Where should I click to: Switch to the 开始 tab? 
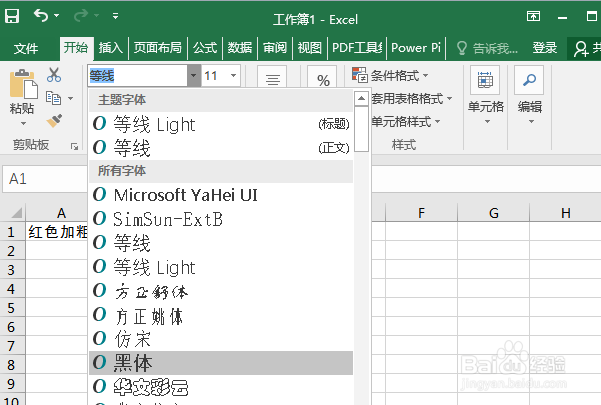pos(76,48)
